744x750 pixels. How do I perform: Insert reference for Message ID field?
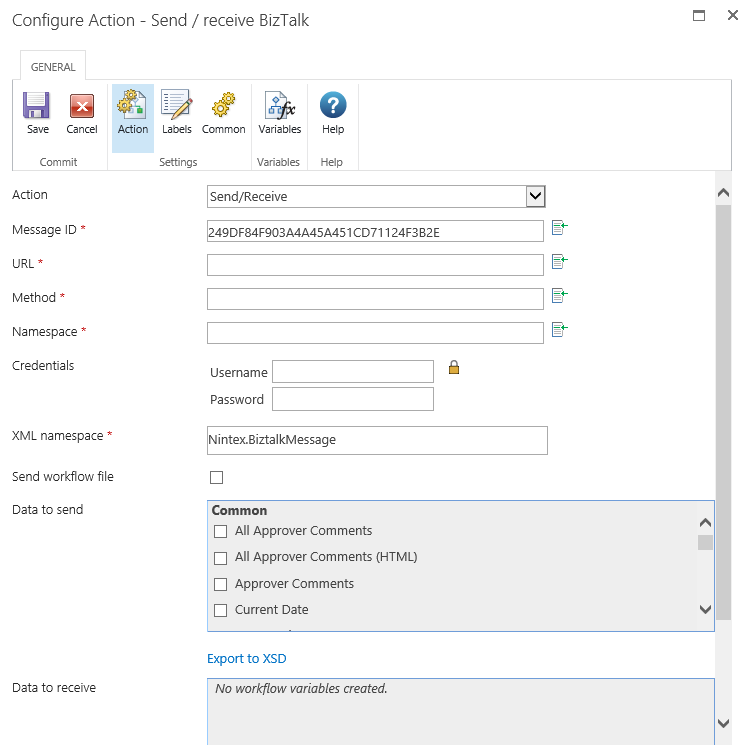[x=560, y=229]
